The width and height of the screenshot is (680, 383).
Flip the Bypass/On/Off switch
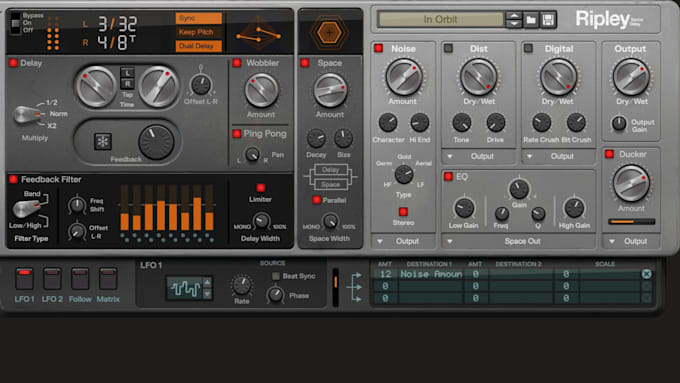pyautogui.click(x=16, y=23)
